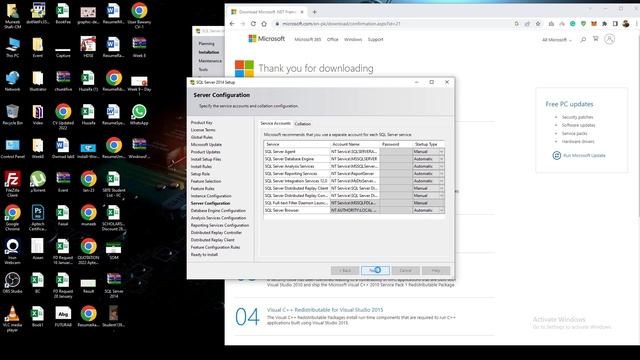Switch to the Service Accounts tab
This screenshot has width=640, height=360.
click(x=276, y=123)
